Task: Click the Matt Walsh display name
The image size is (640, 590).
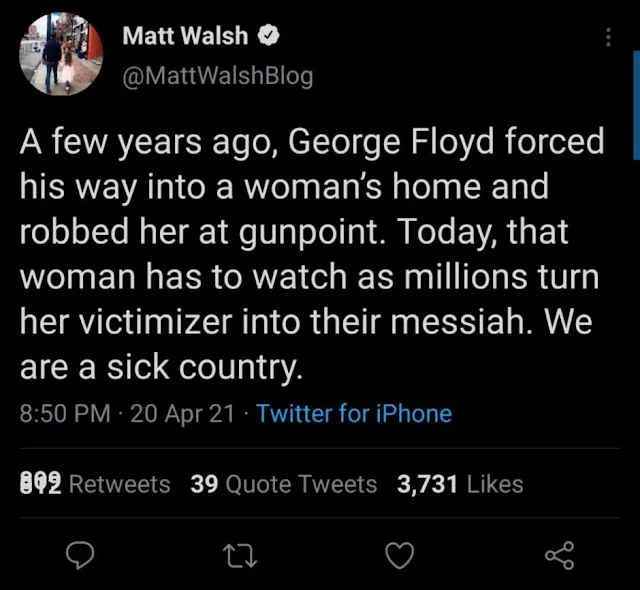Action: click(x=188, y=37)
